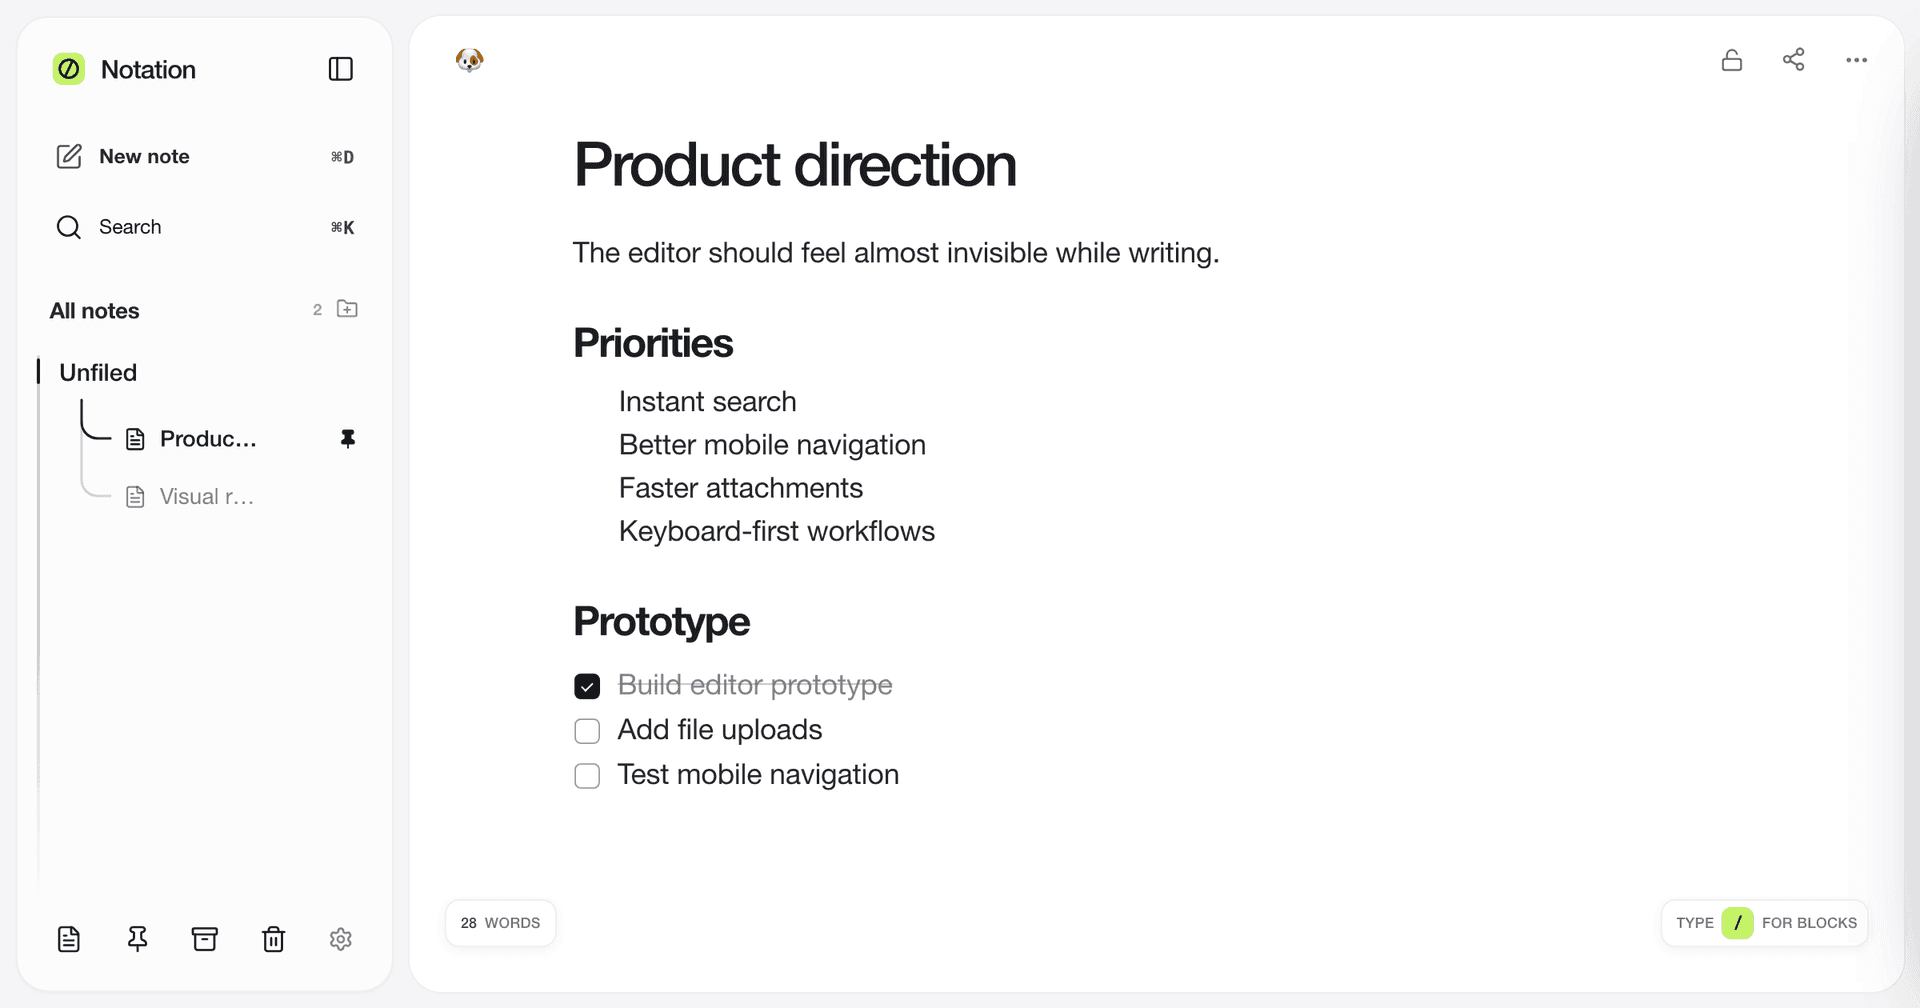
Task: Click the dog emoji note icon
Action: [469, 60]
